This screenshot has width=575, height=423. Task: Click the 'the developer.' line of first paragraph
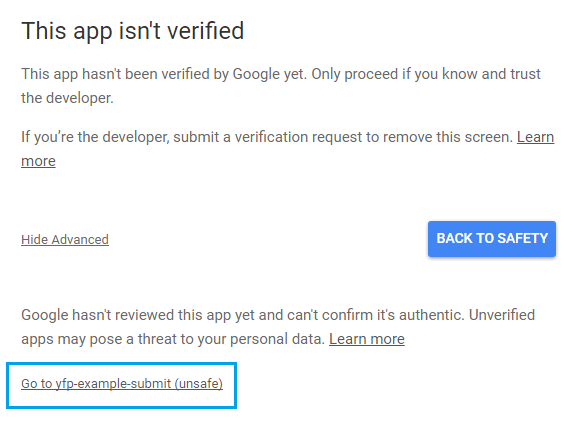pyautogui.click(x=67, y=98)
